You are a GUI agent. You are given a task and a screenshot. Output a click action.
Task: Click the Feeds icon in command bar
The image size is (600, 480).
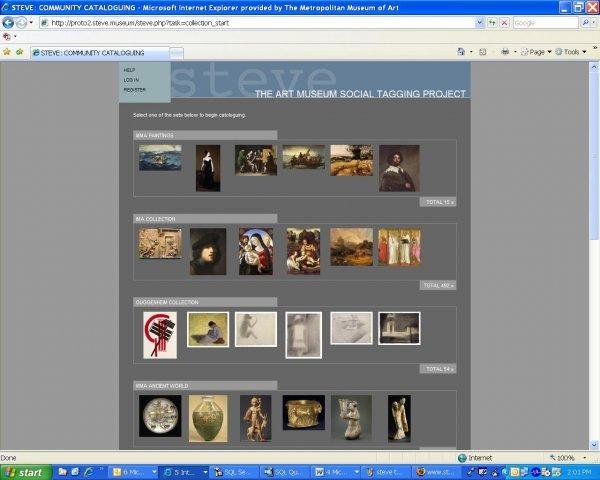coord(483,52)
